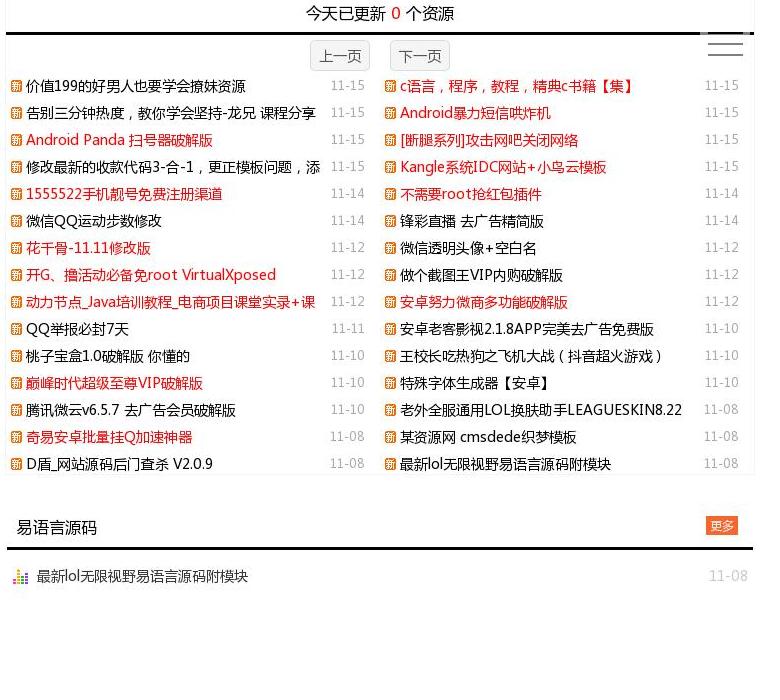Image resolution: width=780 pixels, height=700 pixels.
Task: Click new-badge icon beside 锋彩直播 去广告精简版
Action: click(390, 221)
